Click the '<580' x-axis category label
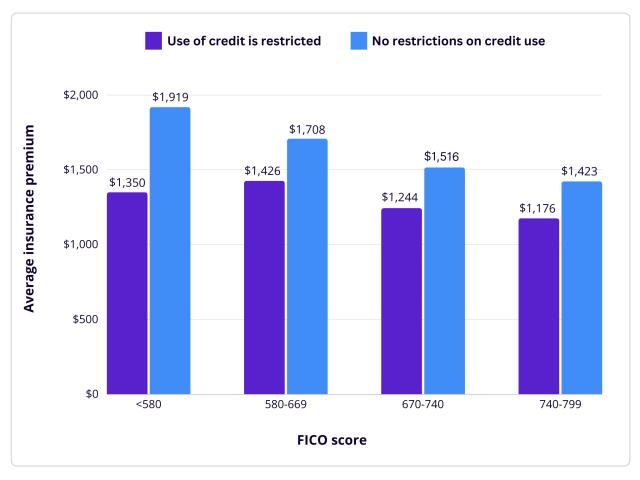640x480 pixels. point(148,406)
